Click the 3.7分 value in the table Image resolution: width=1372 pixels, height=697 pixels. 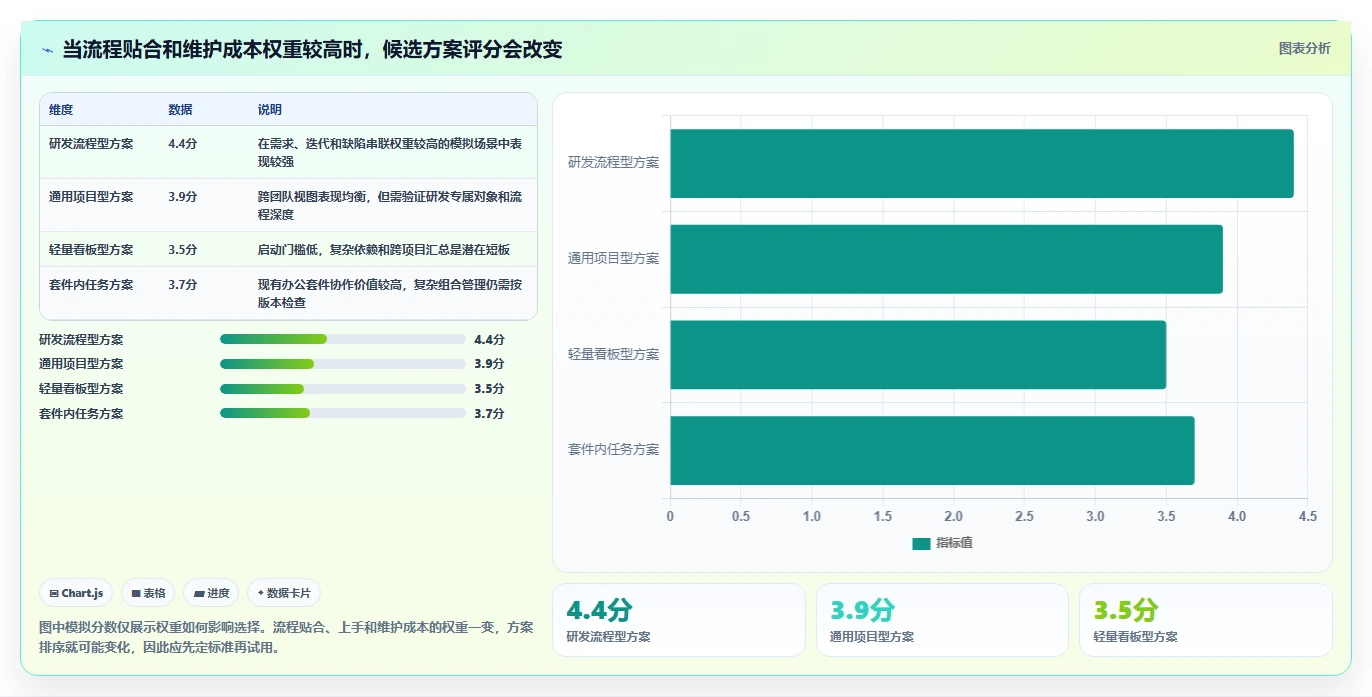[183, 285]
